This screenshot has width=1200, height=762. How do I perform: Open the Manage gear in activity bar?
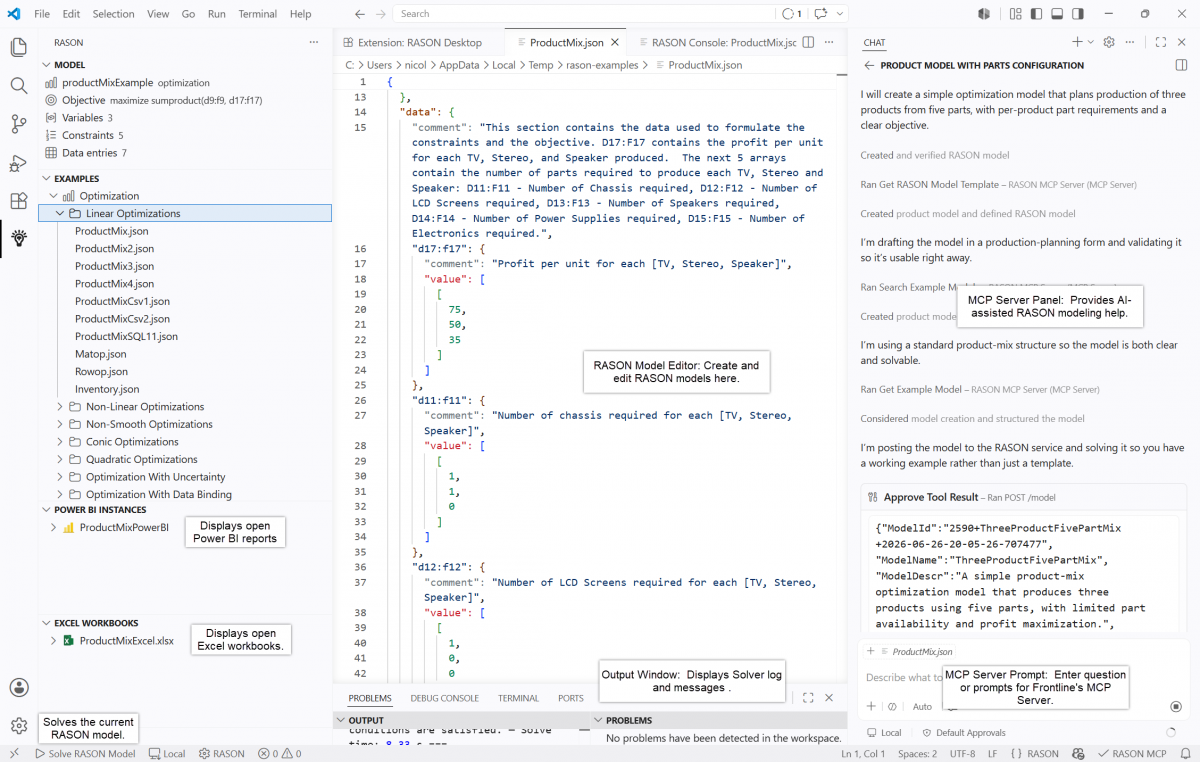[18, 725]
